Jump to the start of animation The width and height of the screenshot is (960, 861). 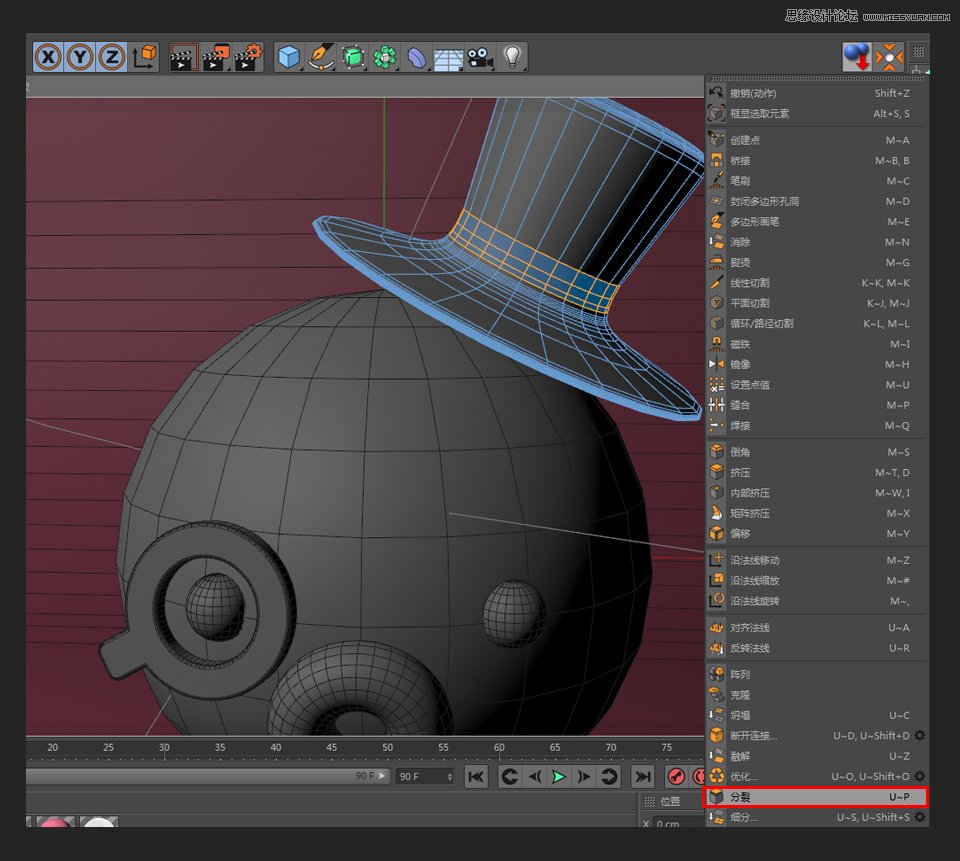(x=477, y=777)
